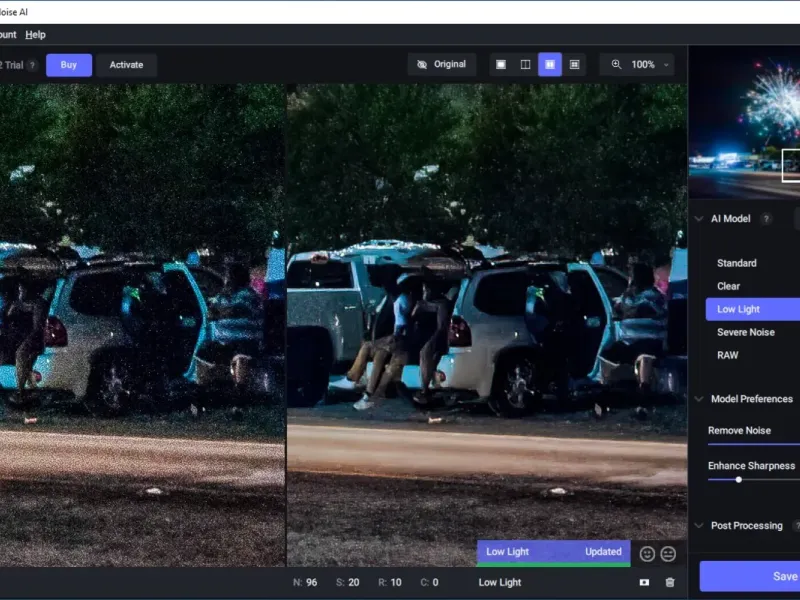Click the AI Model help icon
The image size is (800, 600).
click(765, 219)
